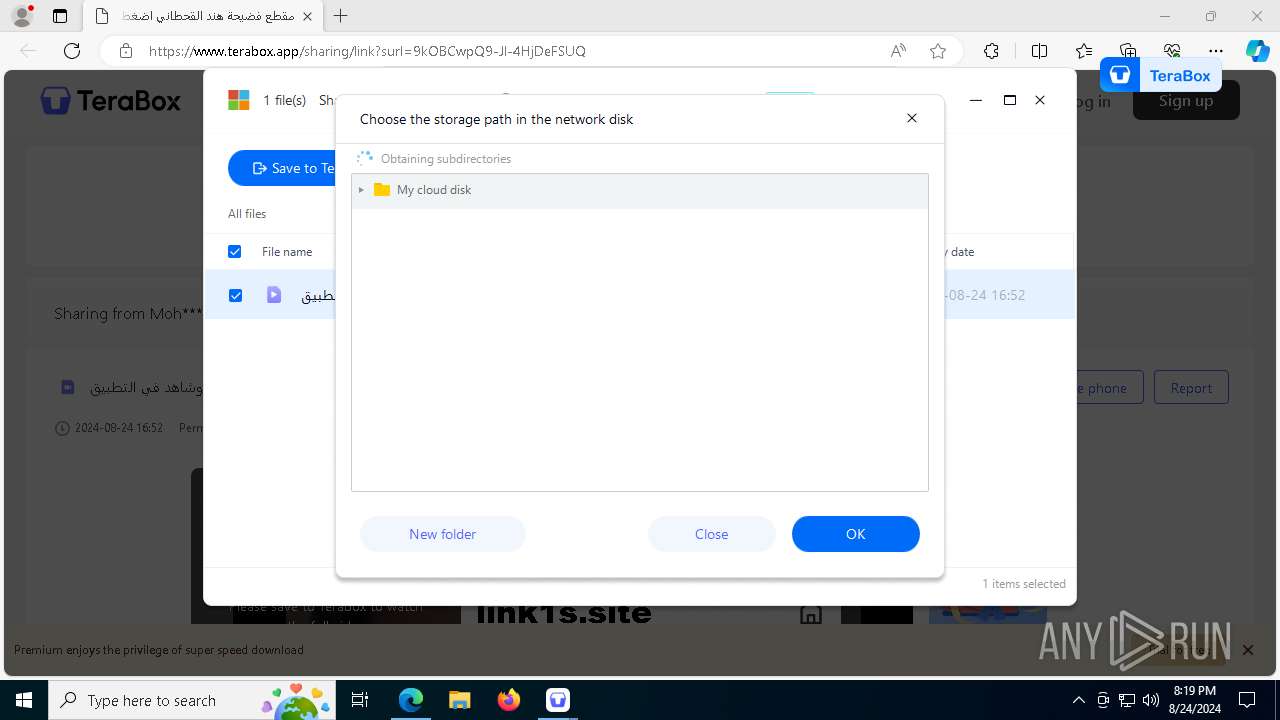View site information lock icon

(125, 51)
